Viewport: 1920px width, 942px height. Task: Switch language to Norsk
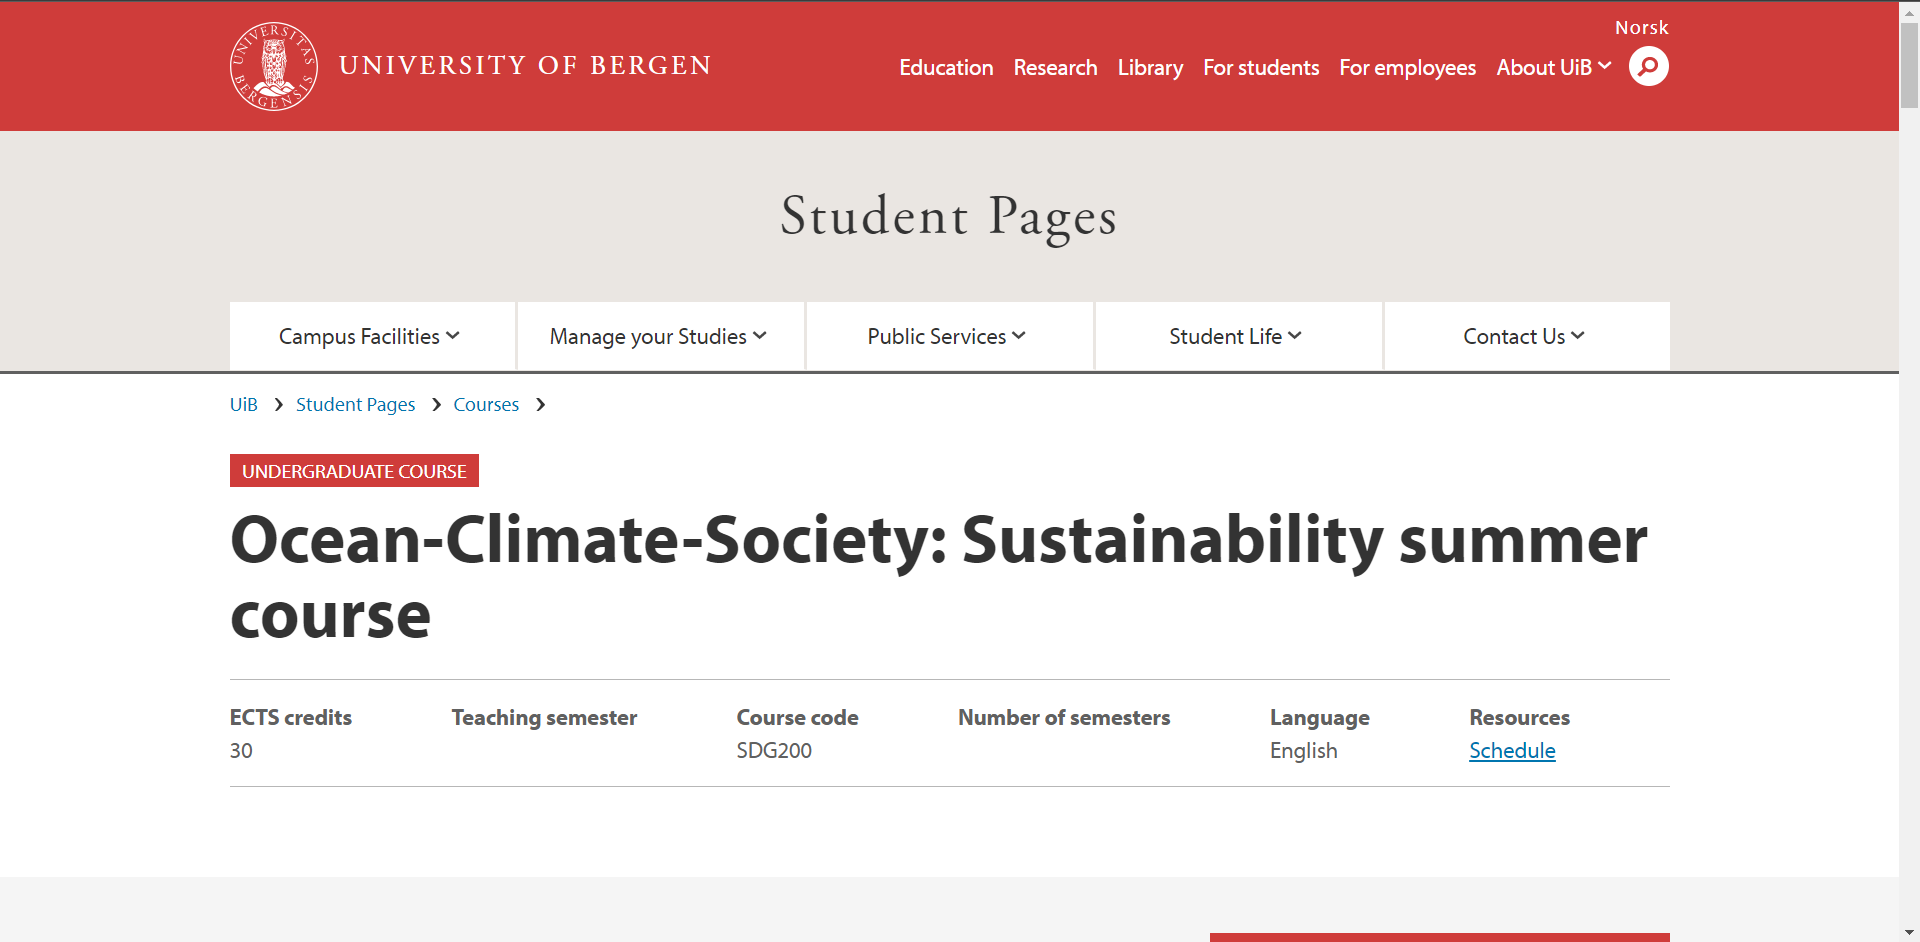pyautogui.click(x=1641, y=28)
